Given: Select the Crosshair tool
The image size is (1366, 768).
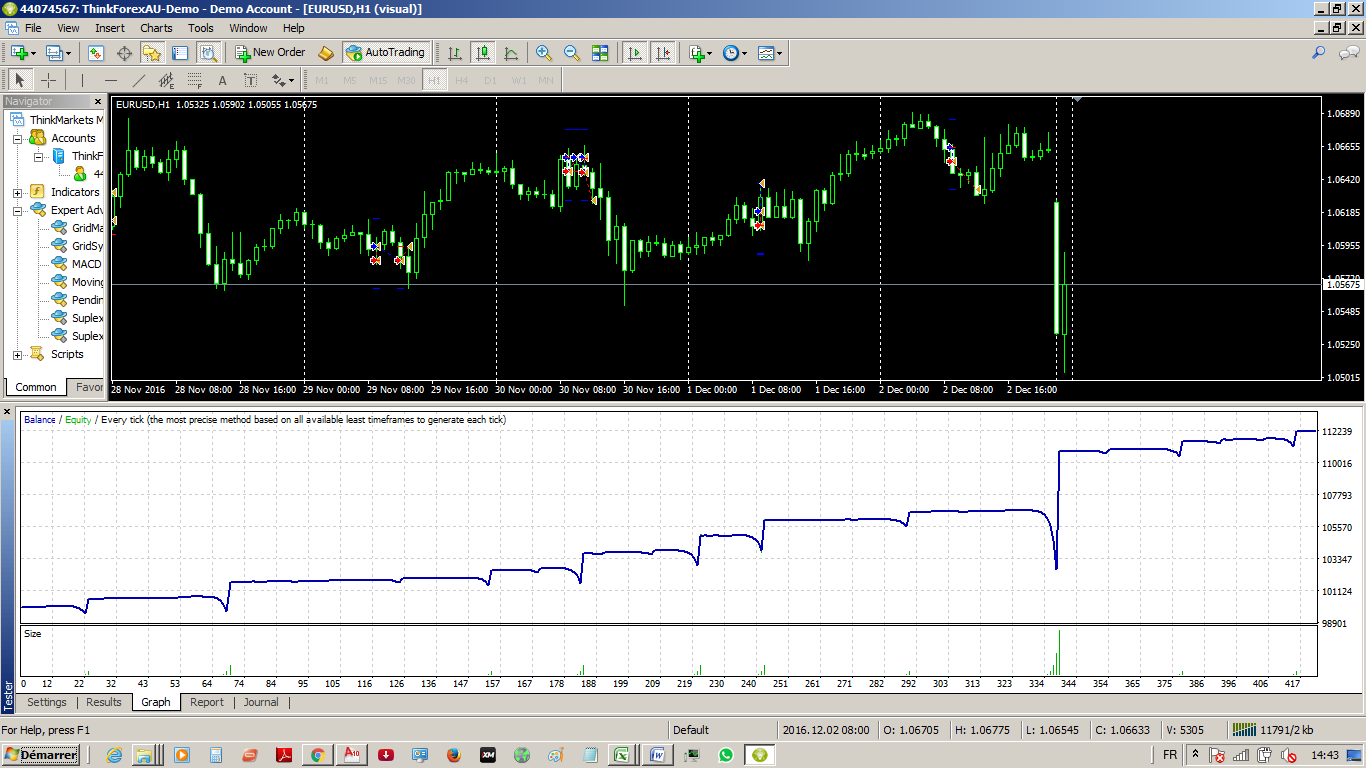Looking at the screenshot, I should point(48,80).
